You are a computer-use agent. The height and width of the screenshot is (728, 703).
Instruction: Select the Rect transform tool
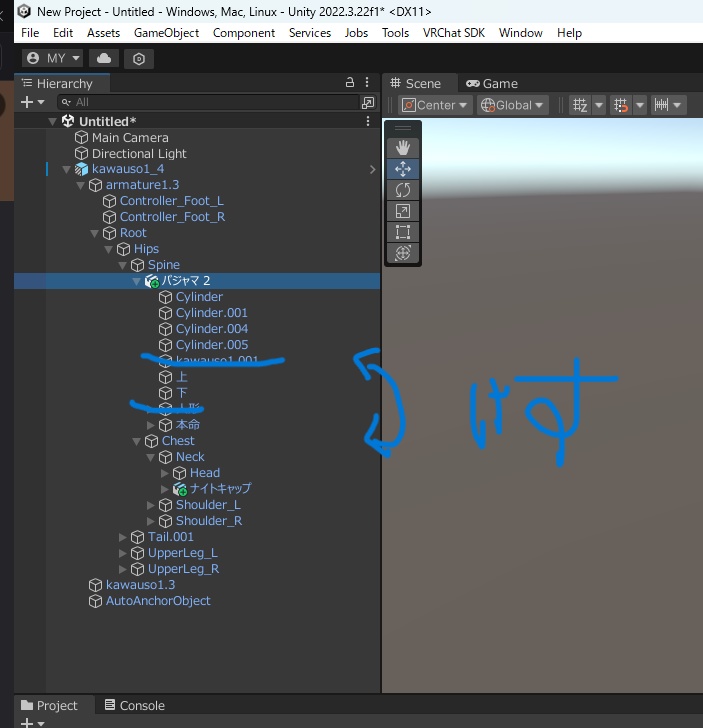coord(403,232)
